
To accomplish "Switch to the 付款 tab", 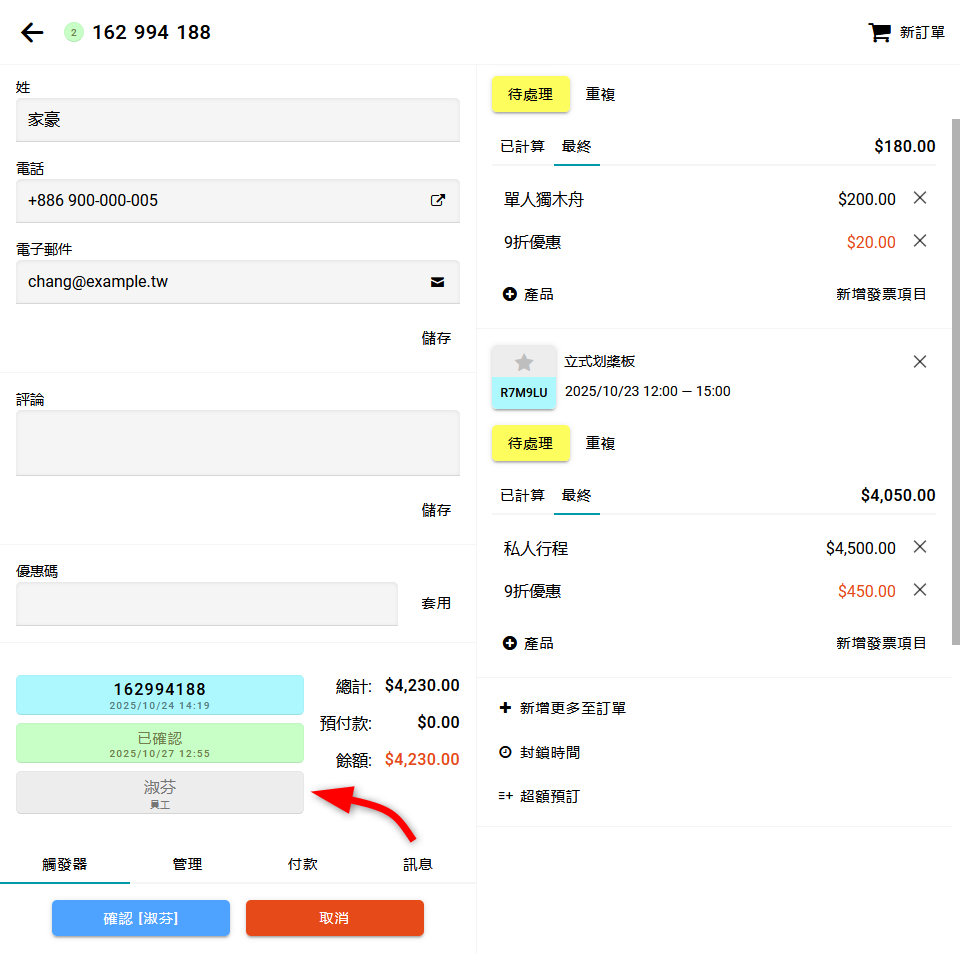I will [x=302, y=864].
